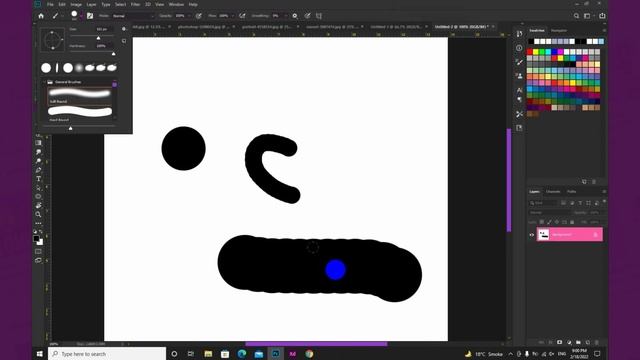Select the Hand tool
Screen dimensions: 640x360
click(x=38, y=205)
